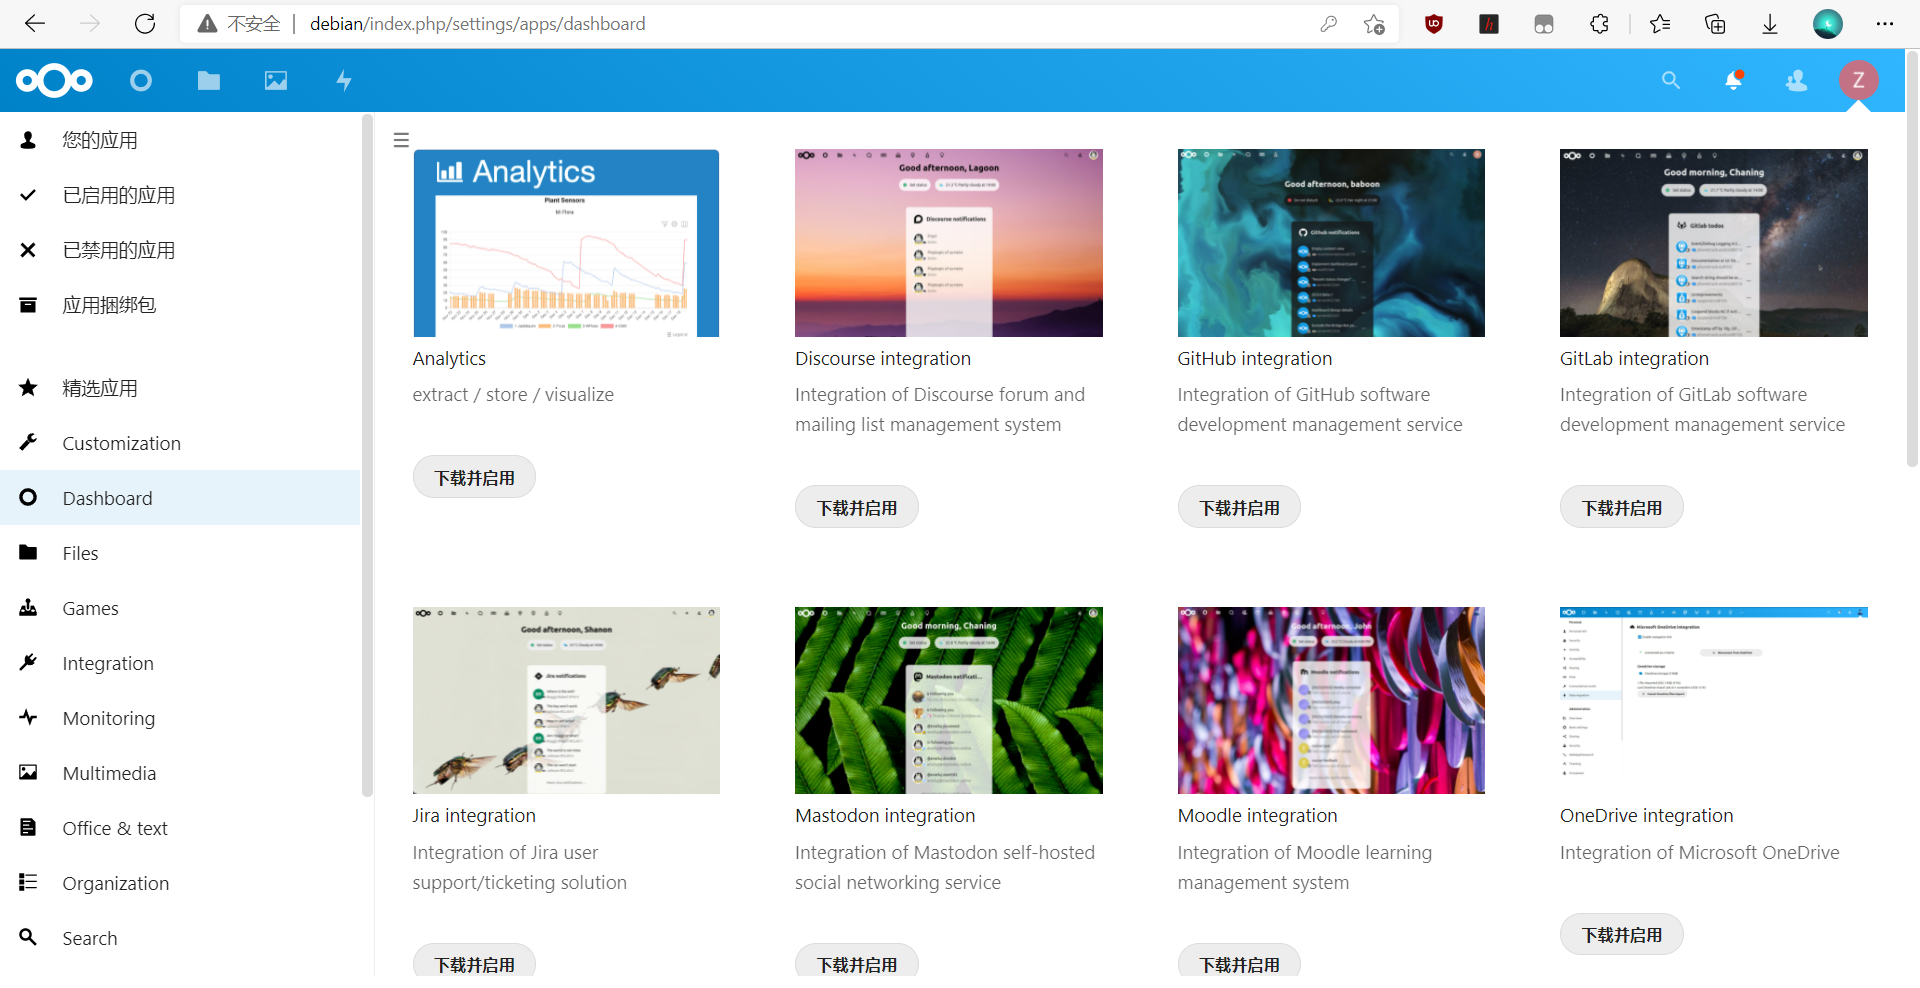Open the Photos app in the header
The image size is (1920, 988).
pyautogui.click(x=276, y=80)
